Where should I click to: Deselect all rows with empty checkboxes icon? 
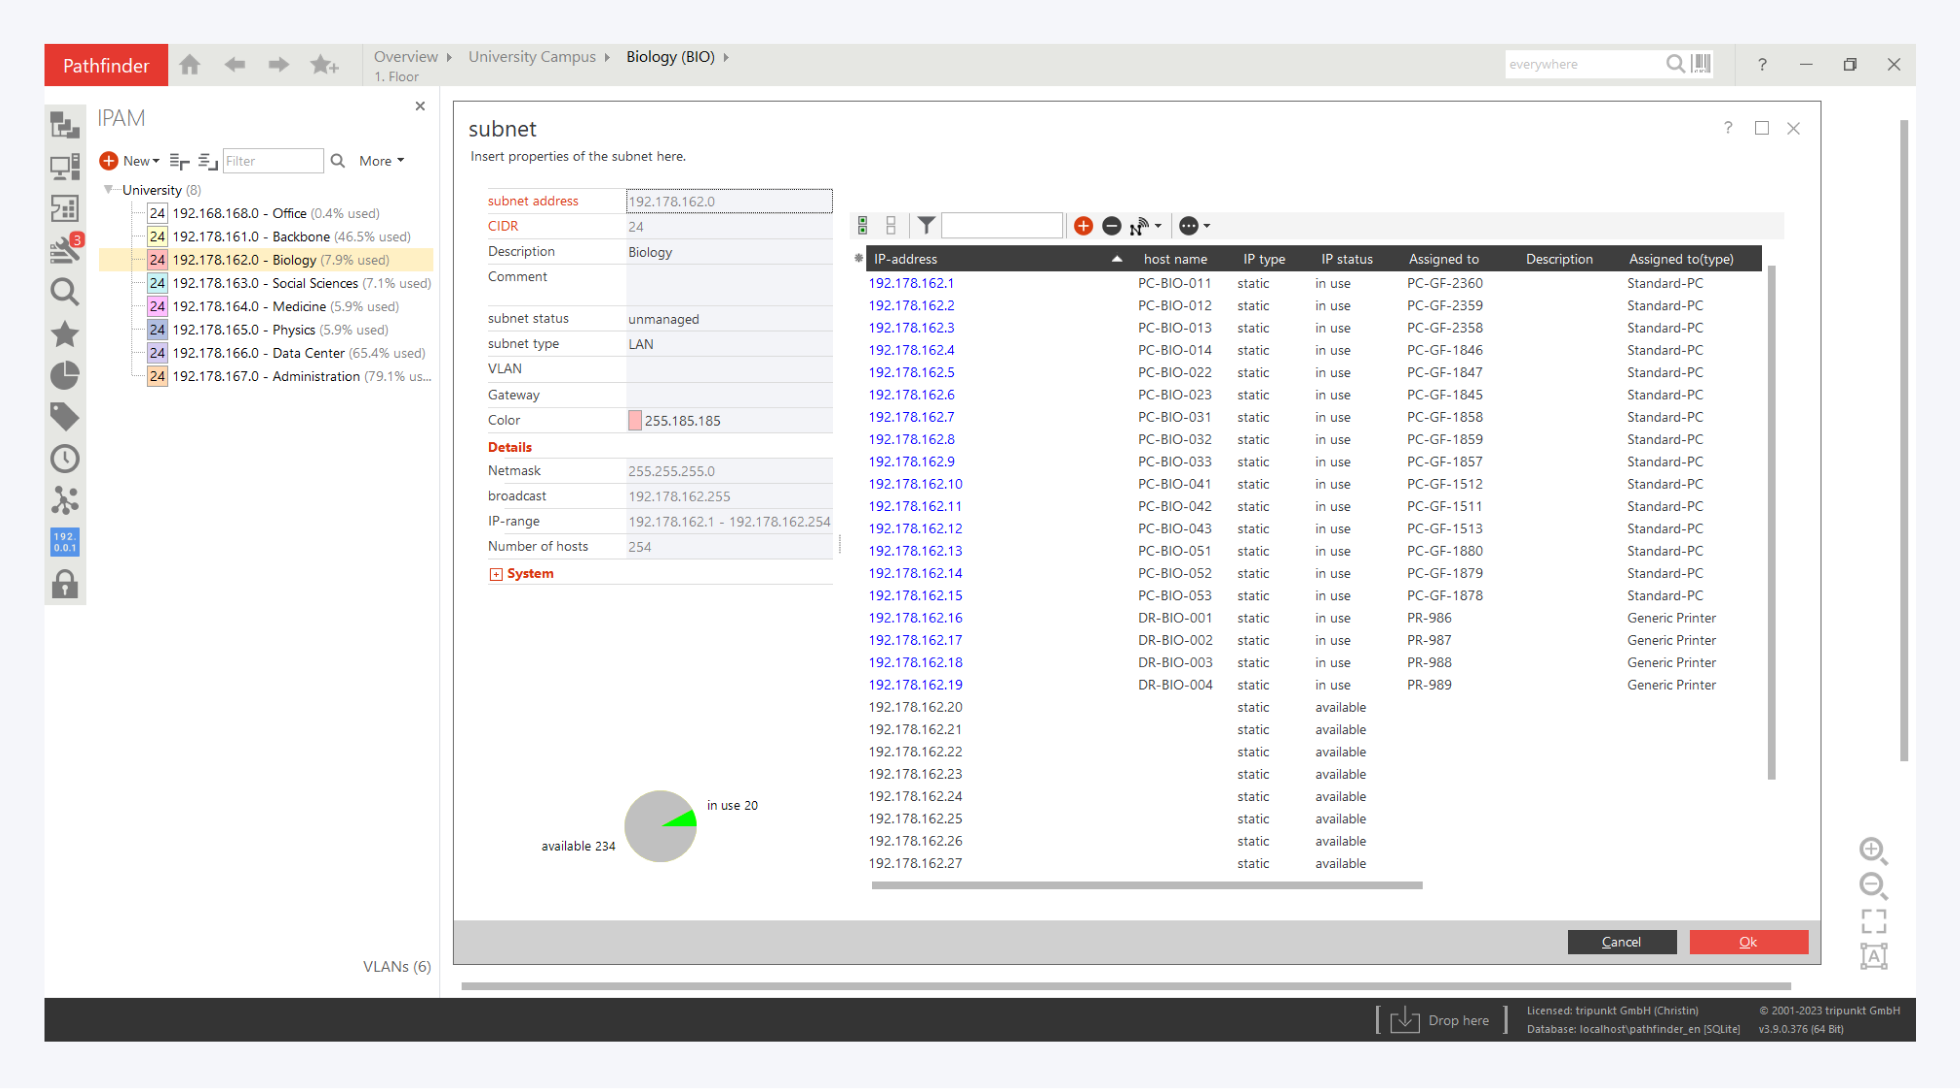tap(890, 226)
